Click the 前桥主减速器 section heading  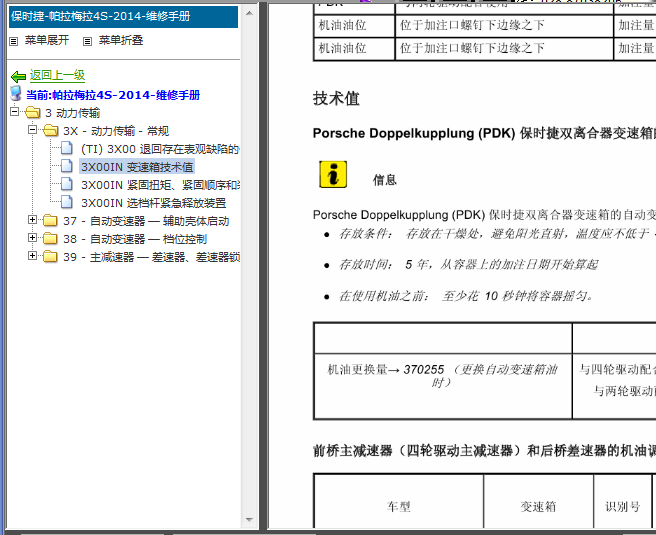484,451
